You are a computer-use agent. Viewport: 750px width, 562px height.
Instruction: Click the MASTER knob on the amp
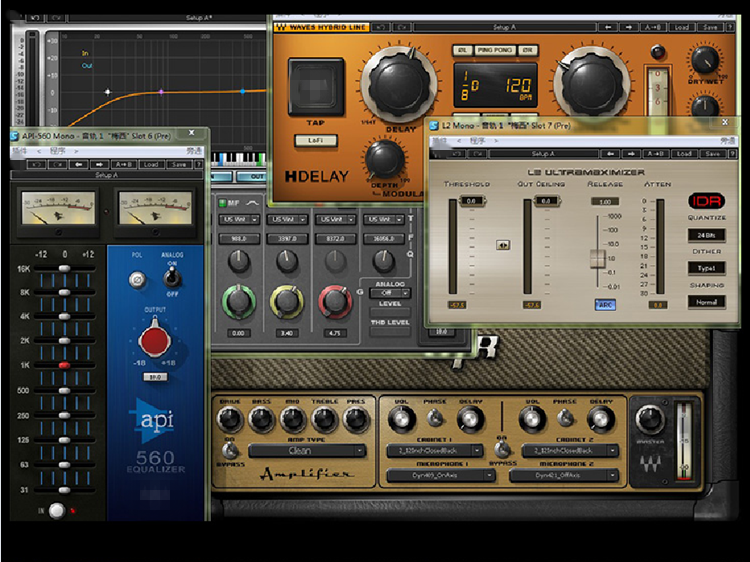coord(650,419)
